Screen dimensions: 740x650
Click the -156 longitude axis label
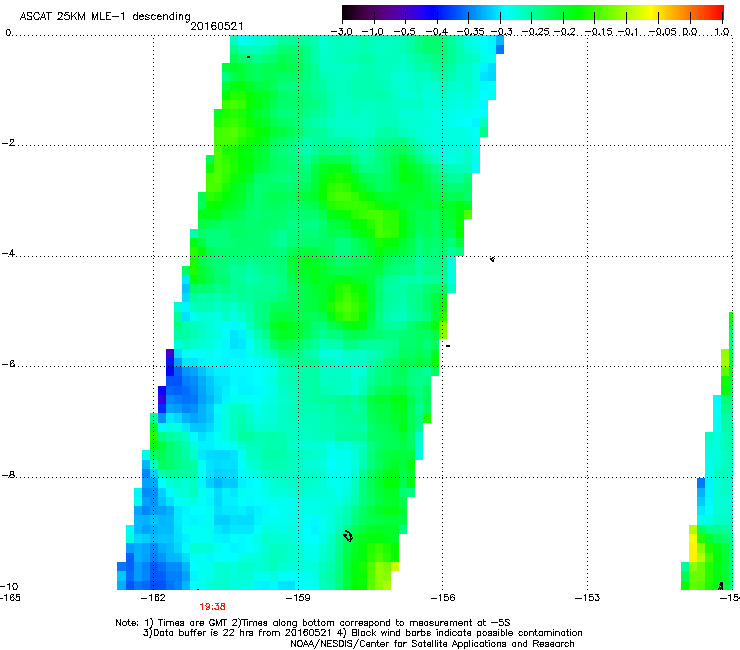(x=443, y=598)
